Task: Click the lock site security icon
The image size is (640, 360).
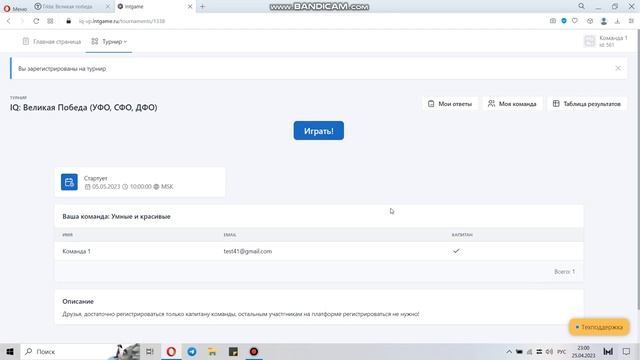Action: pyautogui.click(x=69, y=21)
